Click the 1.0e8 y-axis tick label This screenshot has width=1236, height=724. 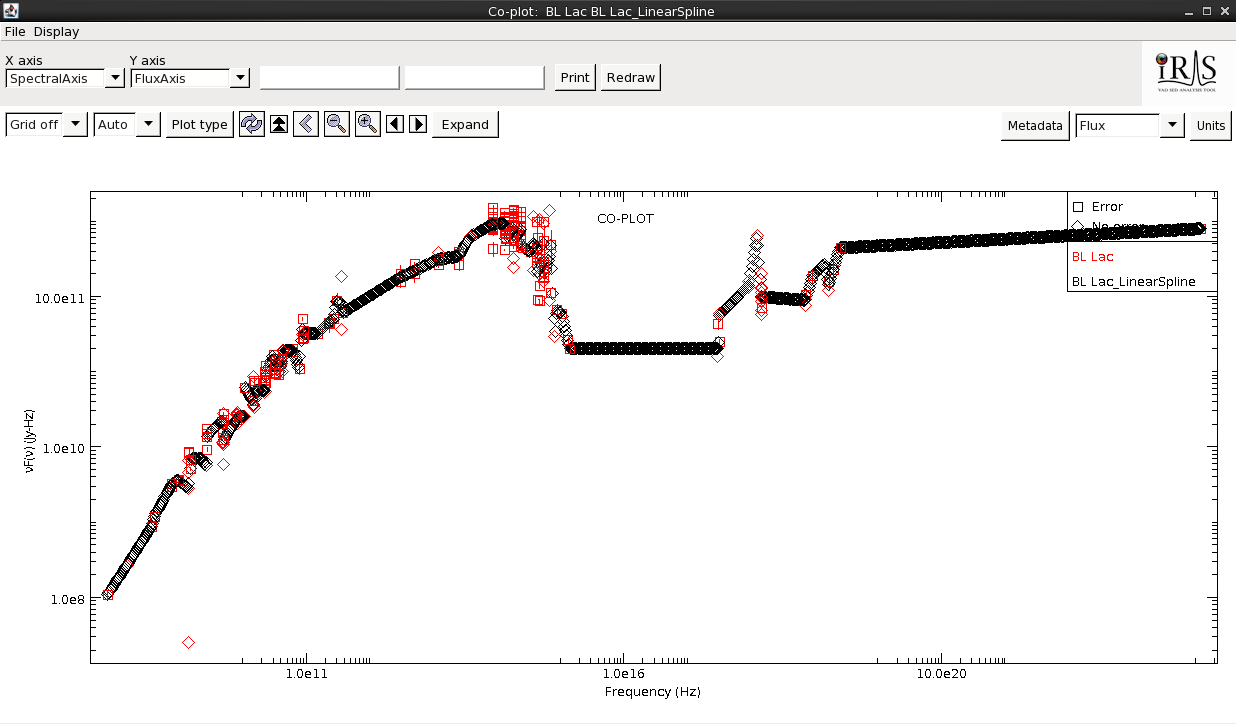point(67,599)
